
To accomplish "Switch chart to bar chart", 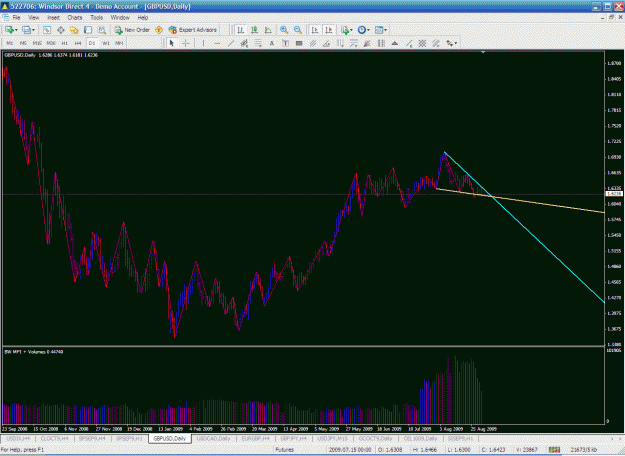I will tap(240, 30).
